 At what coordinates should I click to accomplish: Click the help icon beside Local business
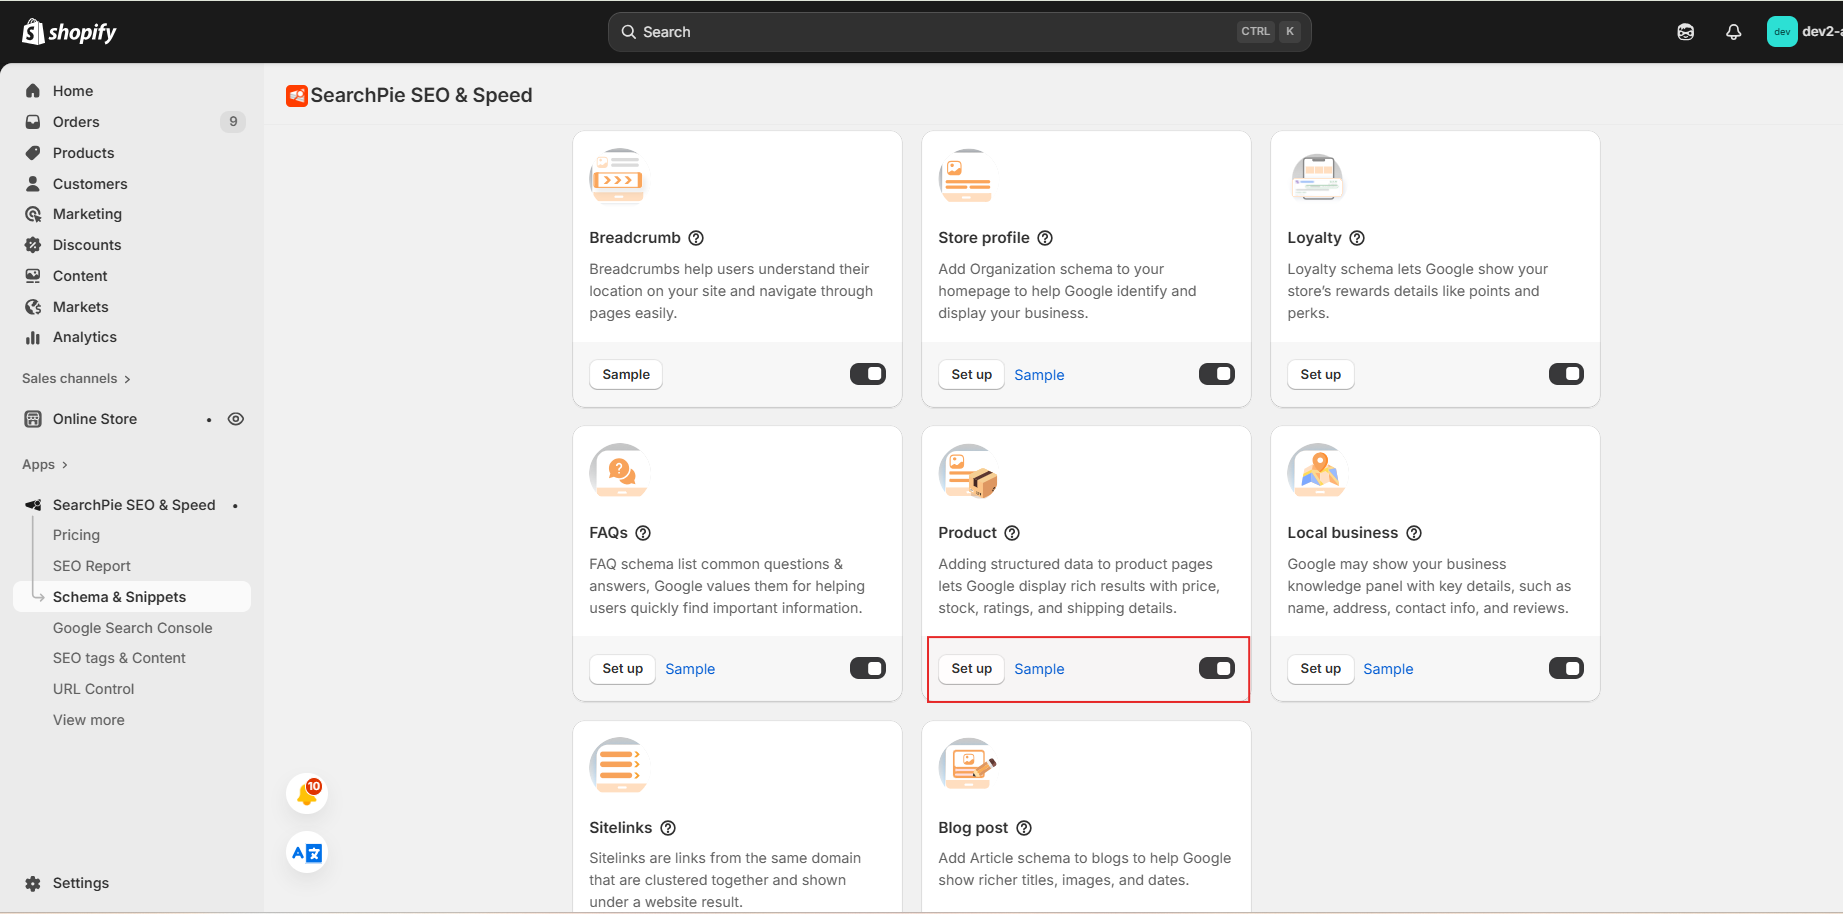pyautogui.click(x=1414, y=533)
